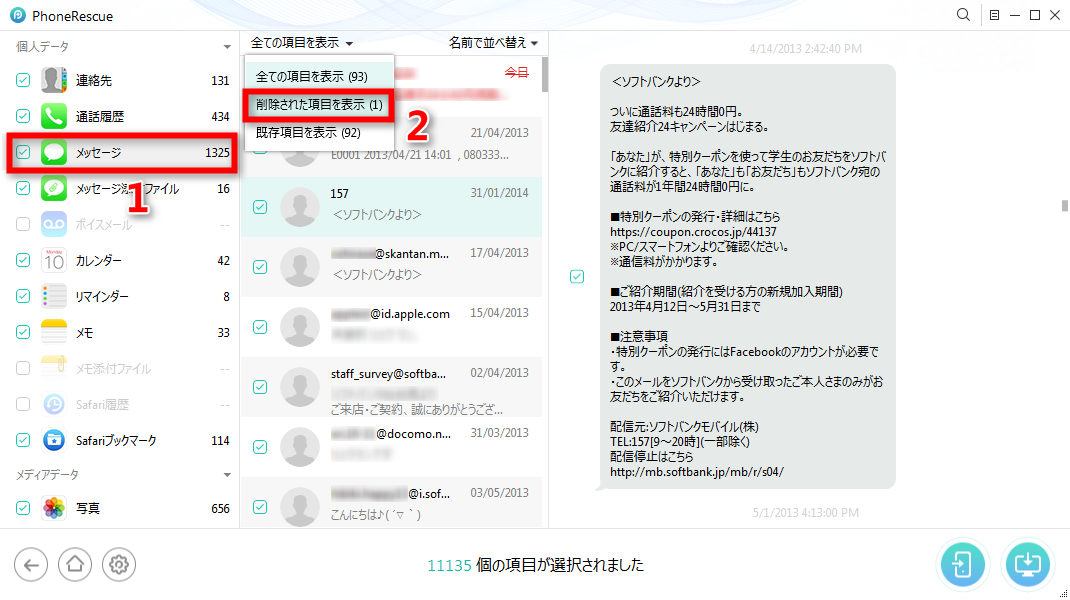Toggle the 連絡先 checkbox

pyautogui.click(x=23, y=80)
